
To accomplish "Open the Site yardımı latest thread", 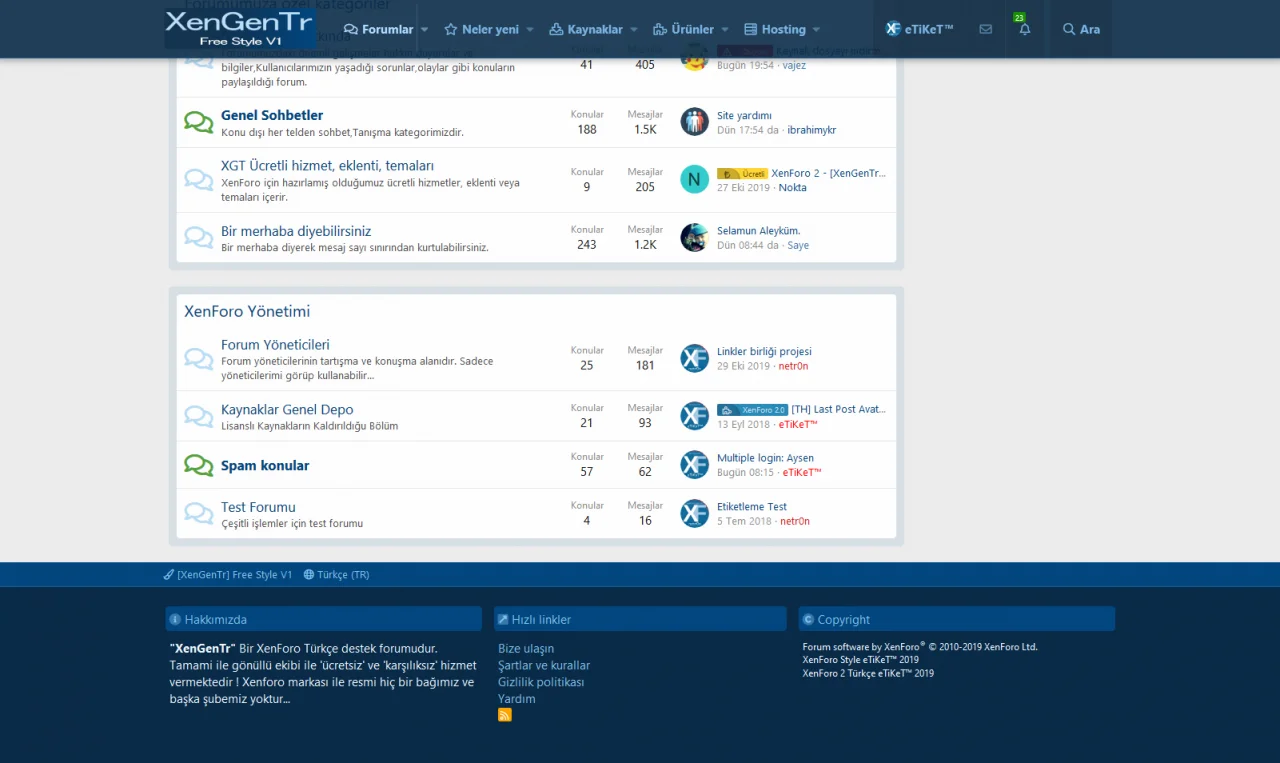I will tap(744, 116).
